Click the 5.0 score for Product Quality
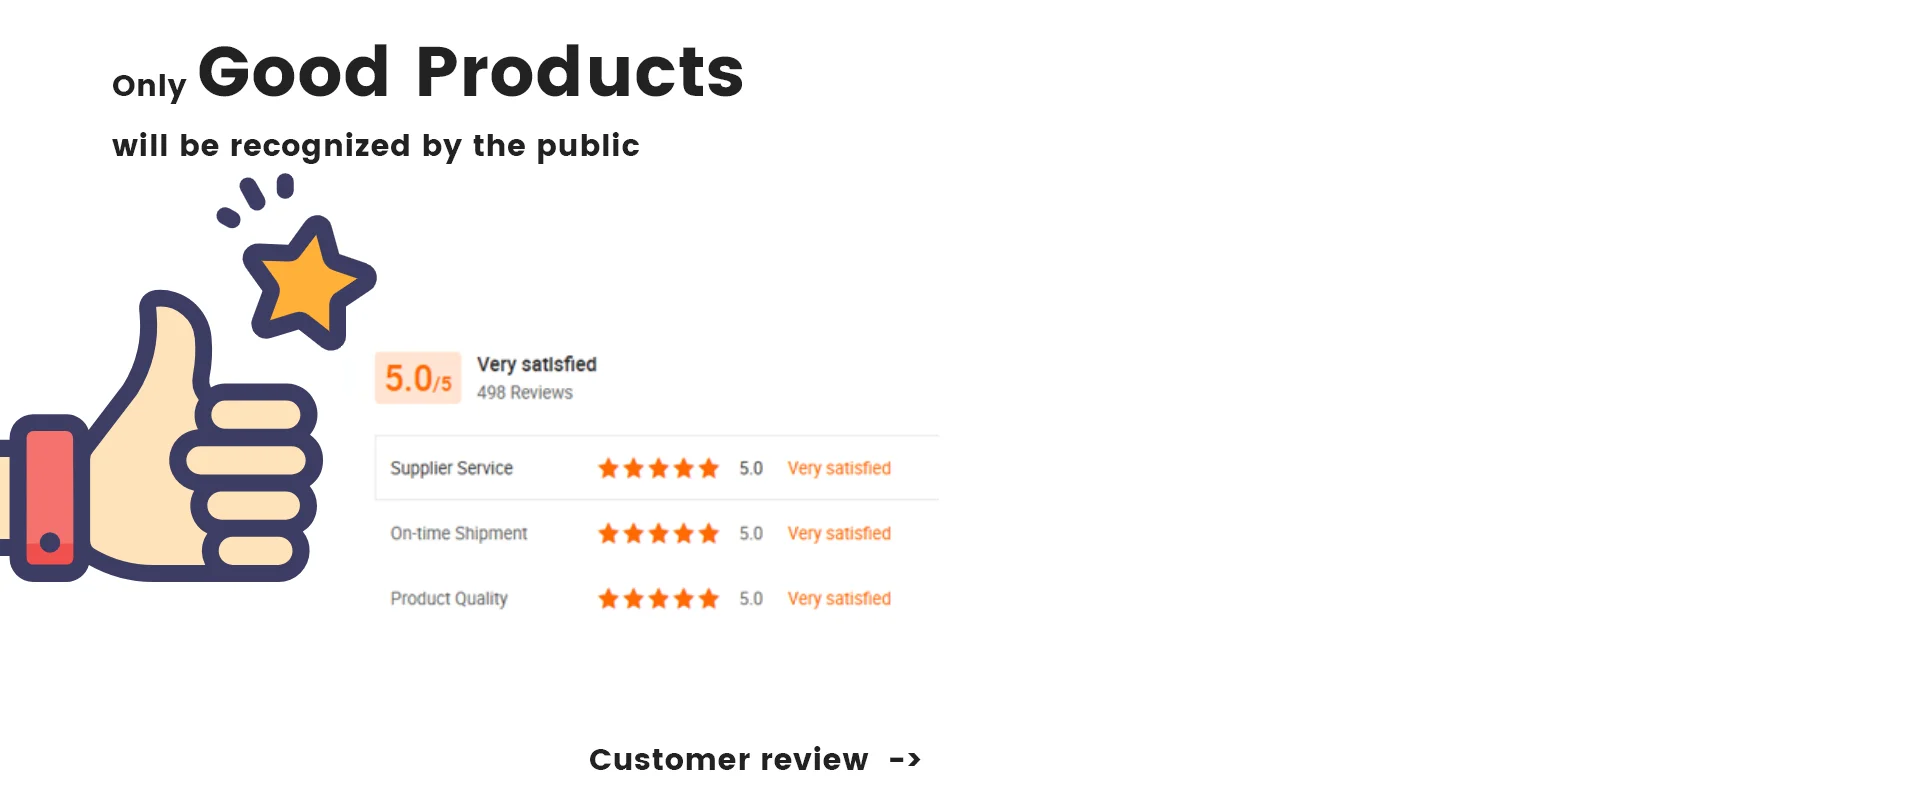The width and height of the screenshot is (1920, 800). [751, 598]
